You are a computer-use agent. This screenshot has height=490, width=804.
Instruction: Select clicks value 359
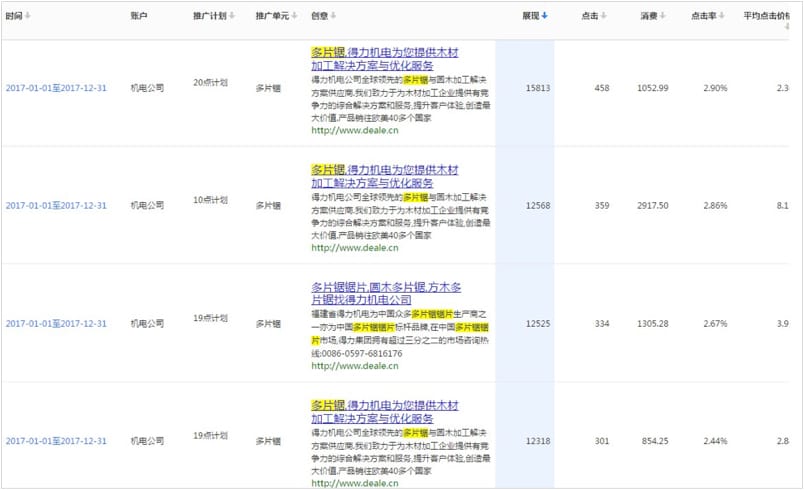[602, 206]
